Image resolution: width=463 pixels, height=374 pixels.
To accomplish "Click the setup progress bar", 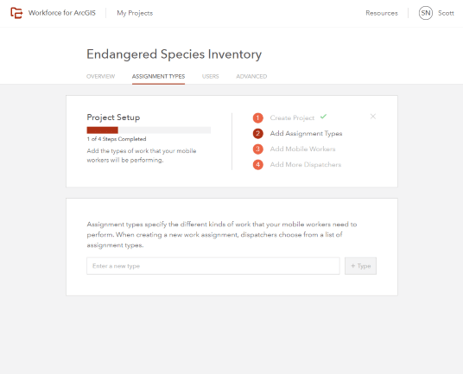I will tap(149, 130).
